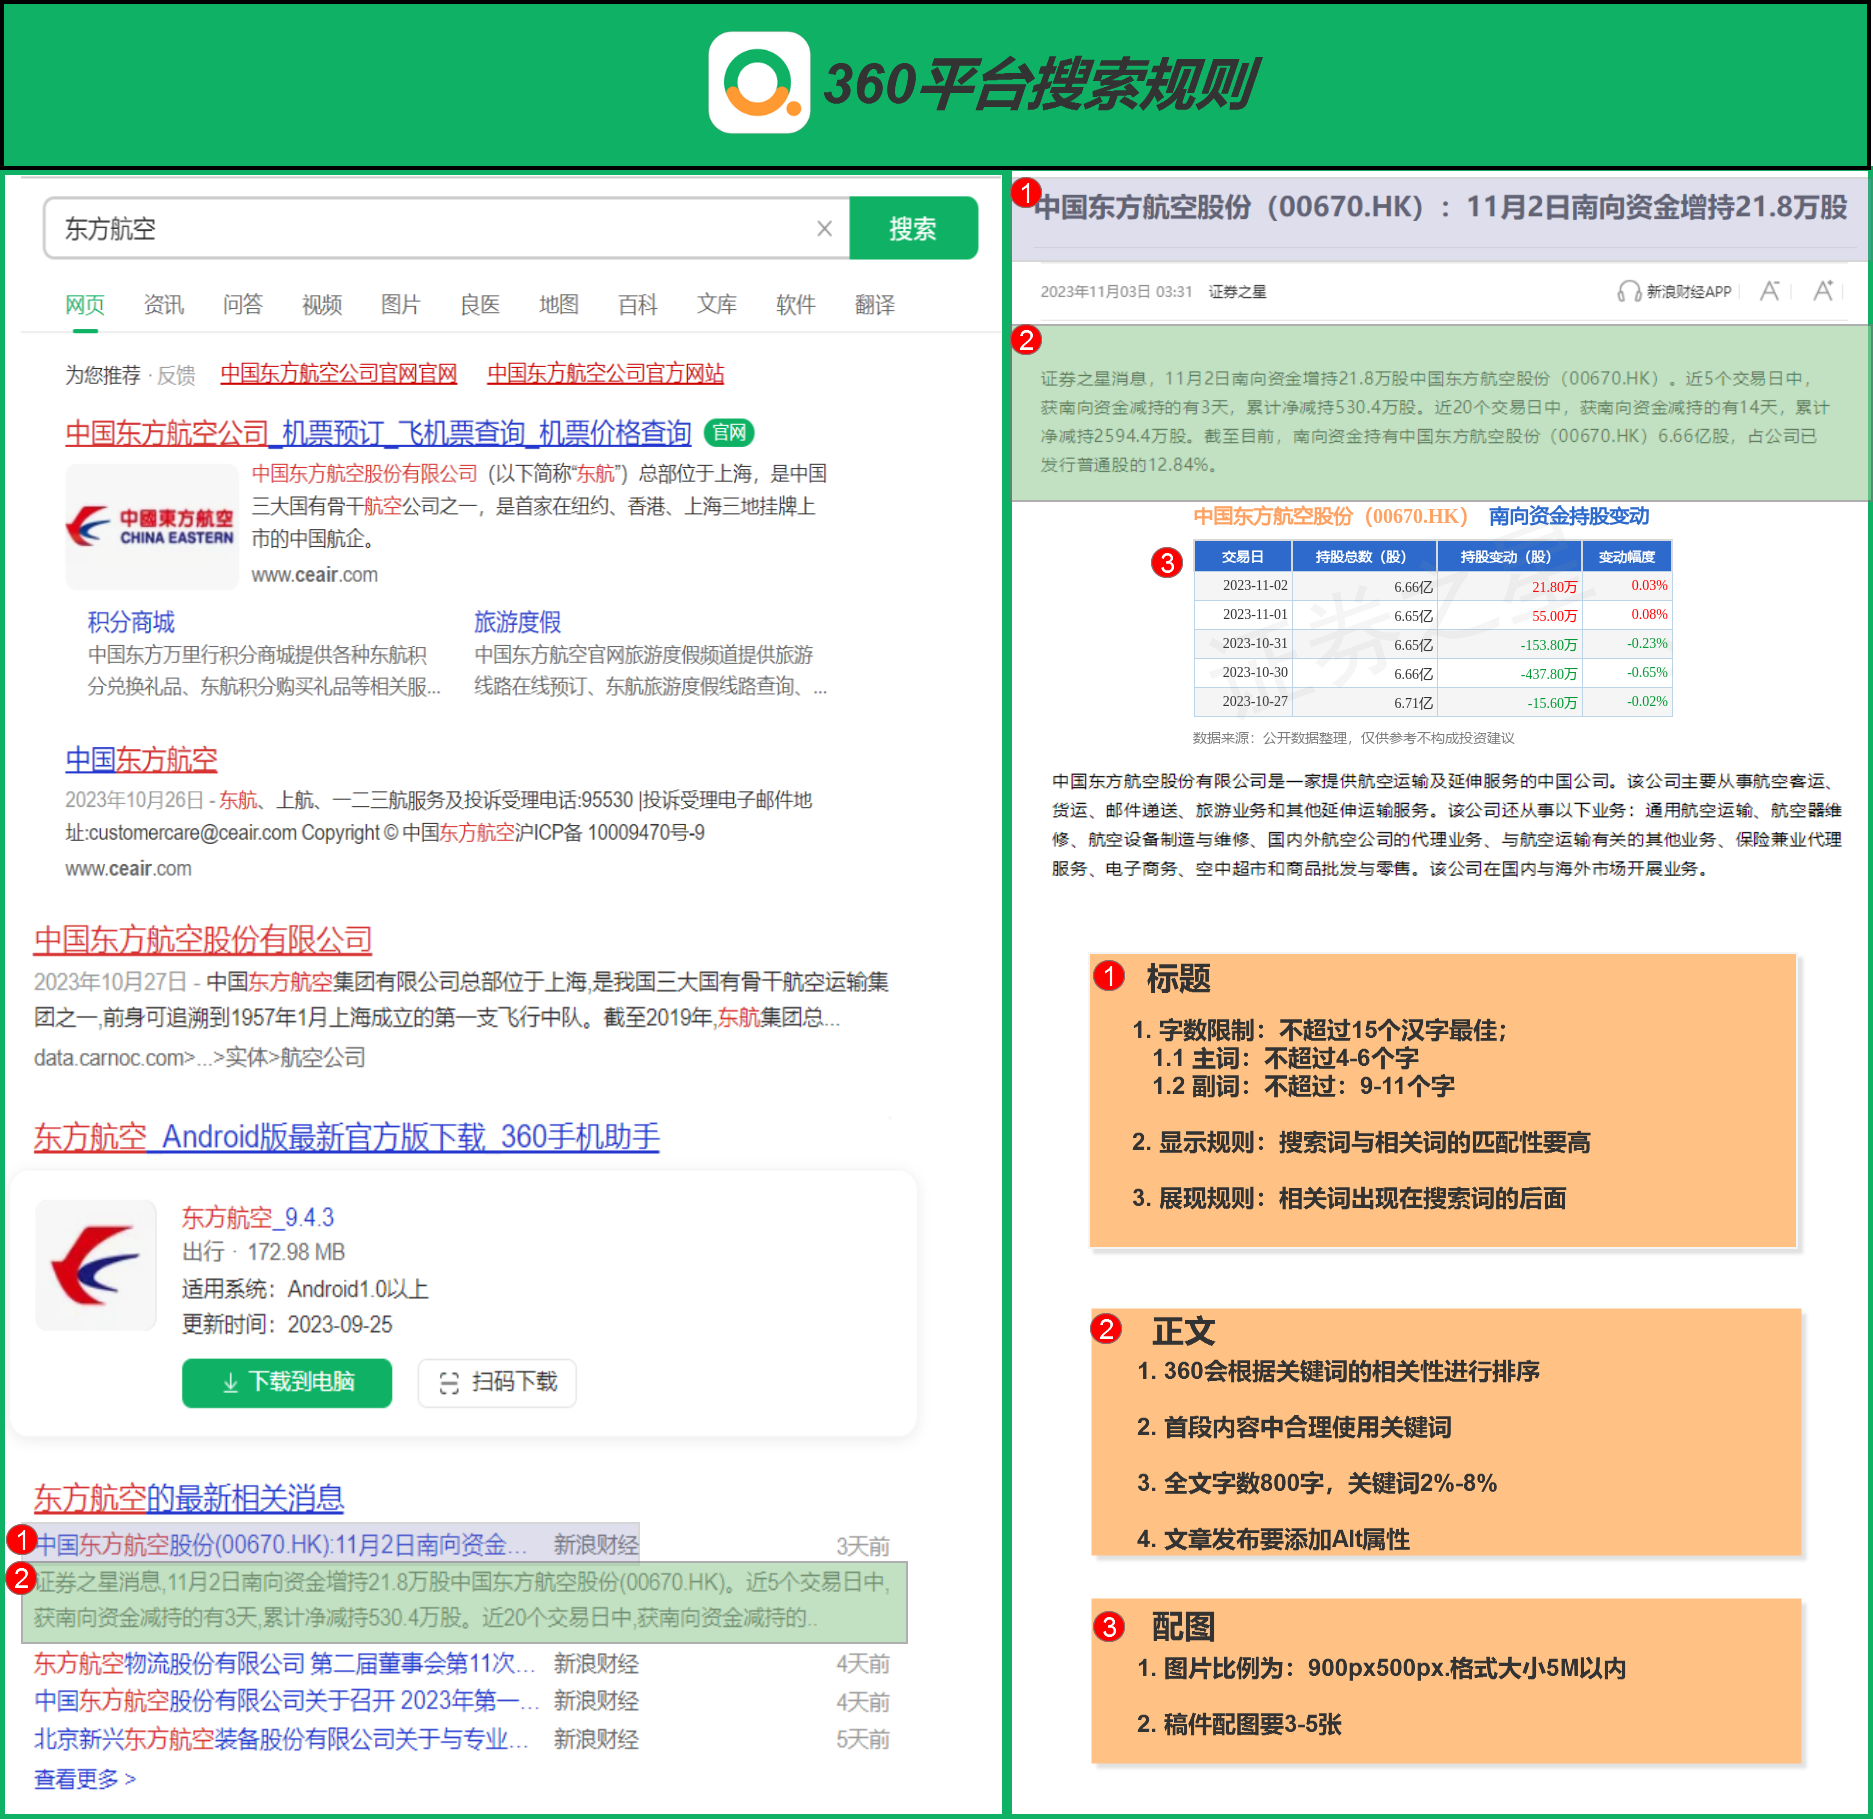Click the 下载到电脑 download button
Viewport: 1873px width, 1819px height.
coord(287,1382)
